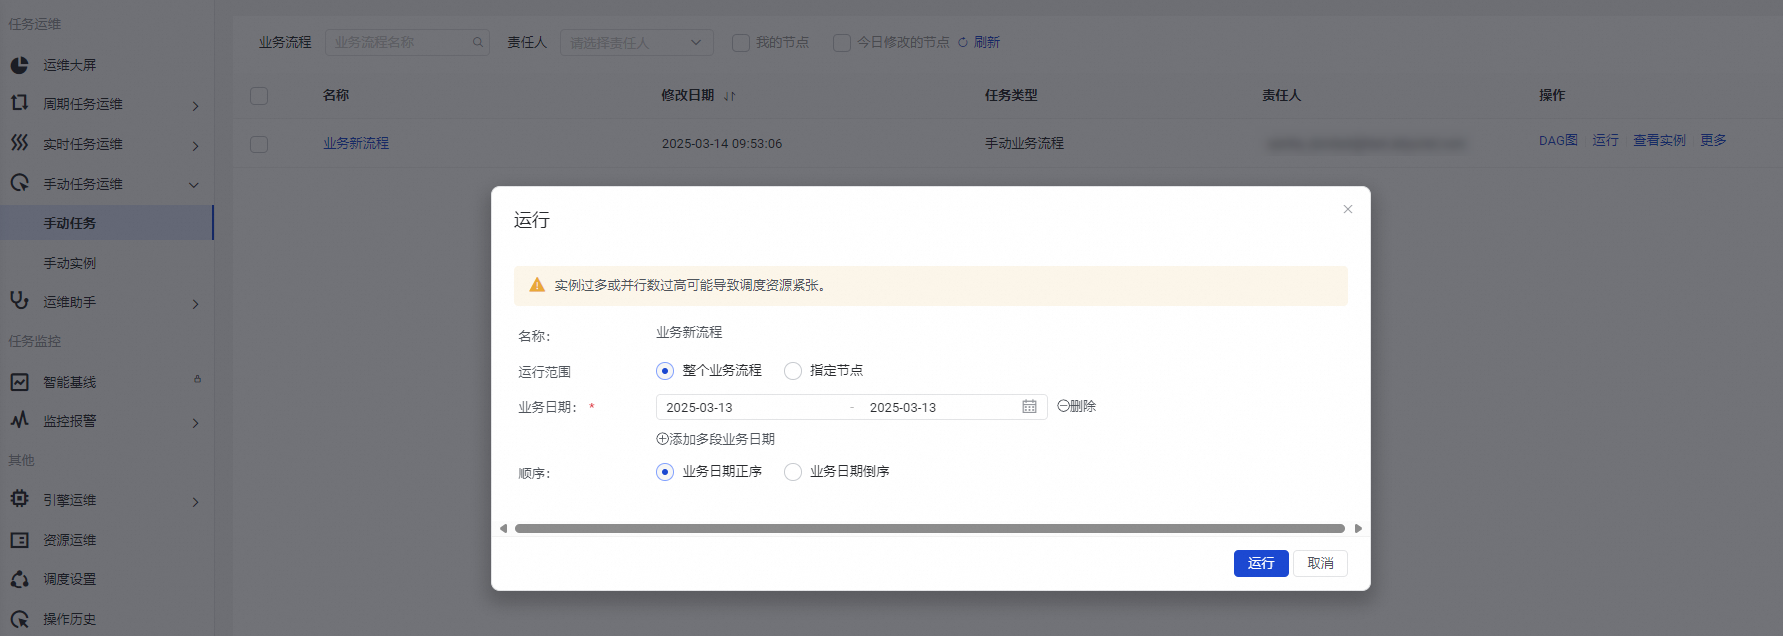Toggle the 今日修改的节点 checkbox
The width and height of the screenshot is (1783, 636).
(x=842, y=43)
